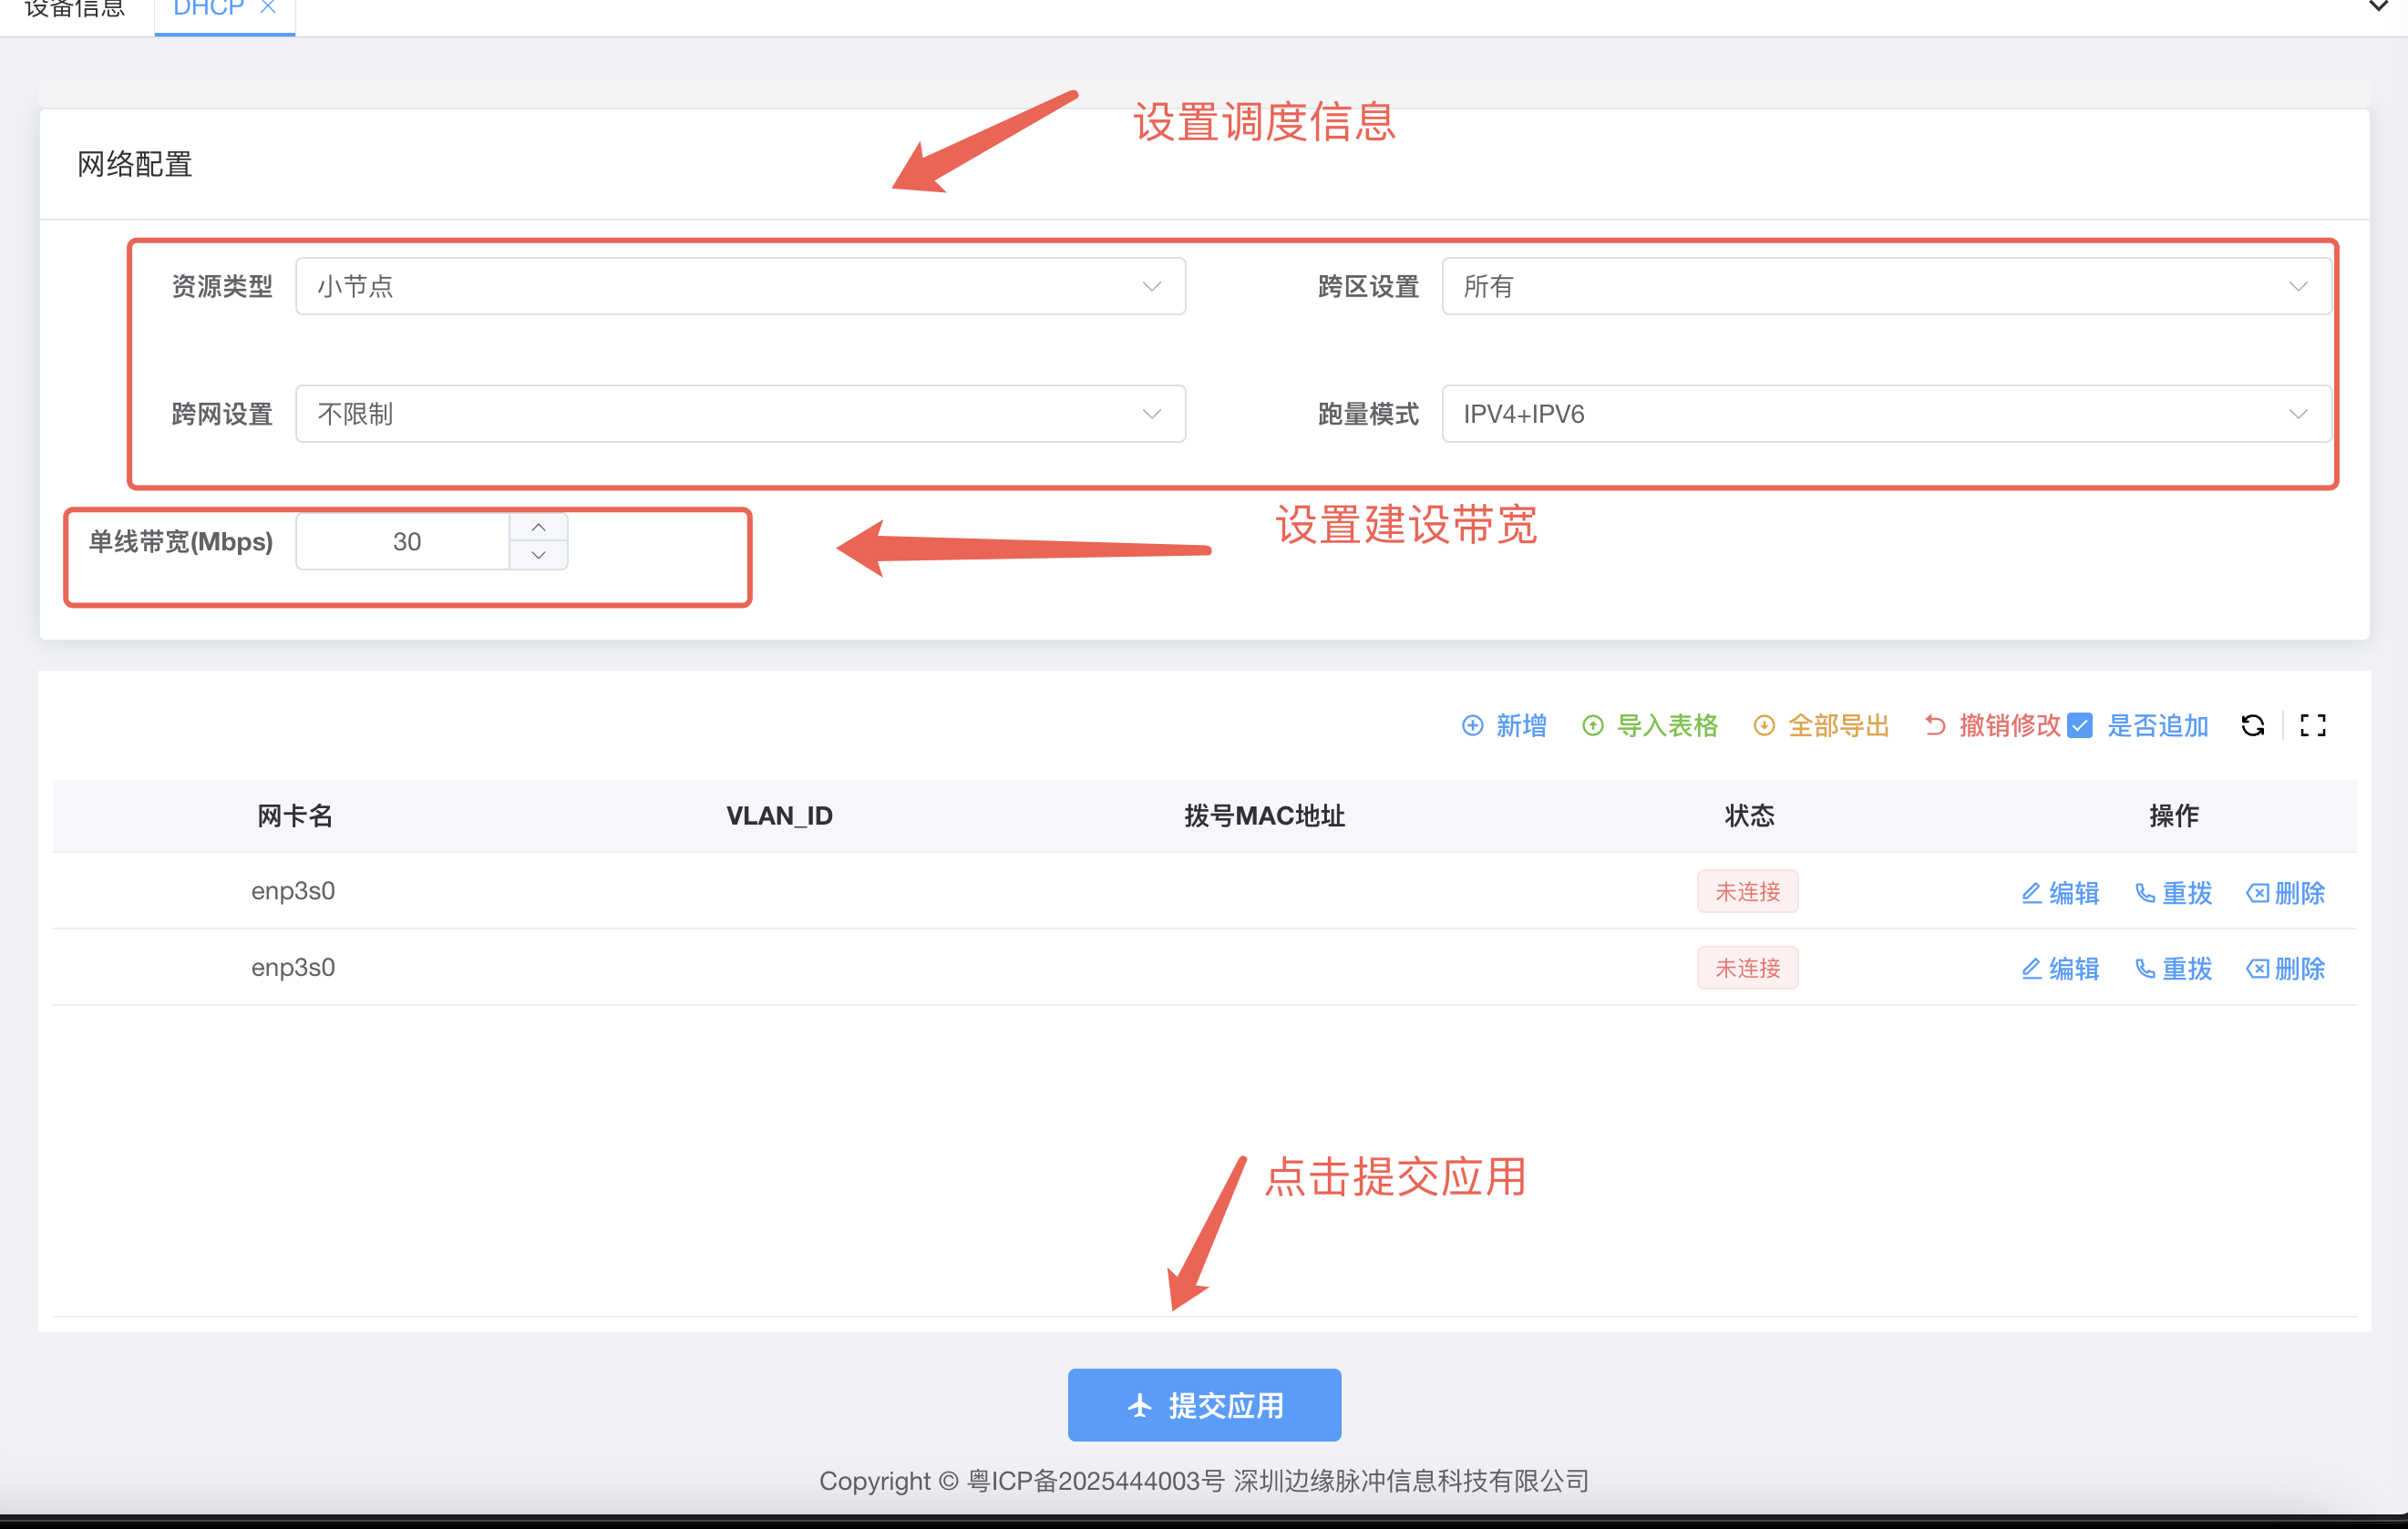Click the 提交应用 button
This screenshot has height=1529, width=2408.
(x=1204, y=1405)
